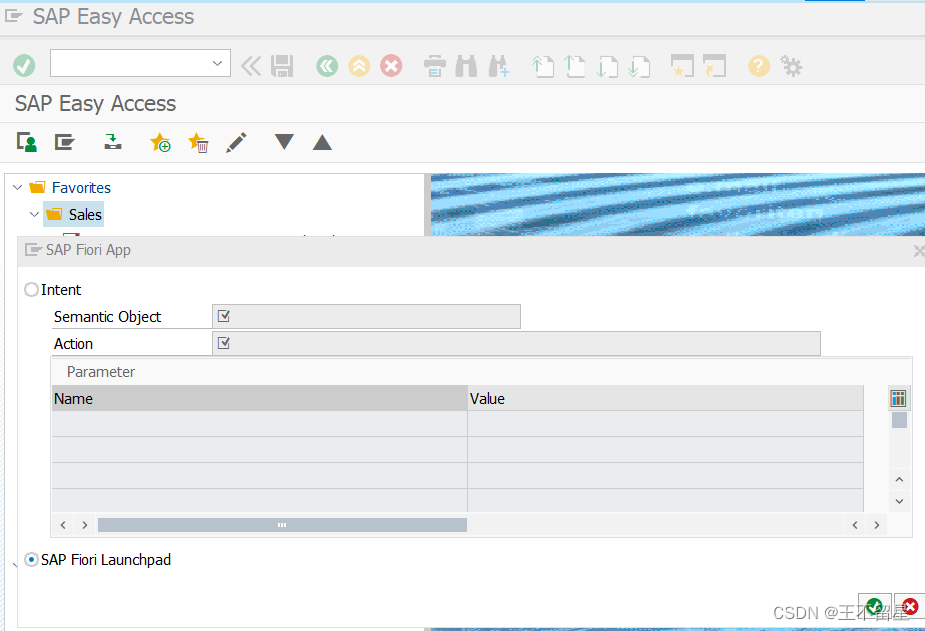
Task: Click the parameter table scroll up arrow
Action: coord(899,479)
